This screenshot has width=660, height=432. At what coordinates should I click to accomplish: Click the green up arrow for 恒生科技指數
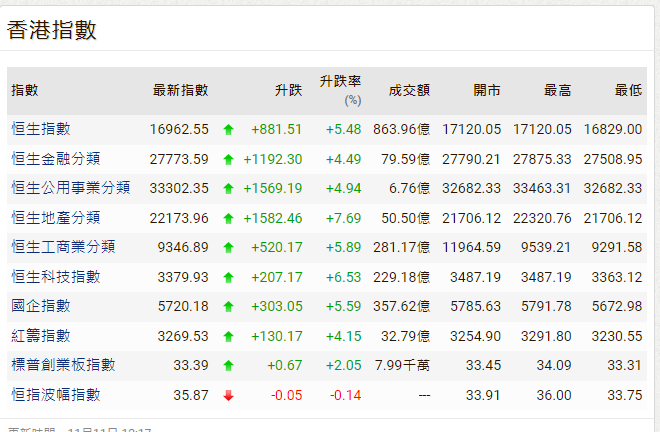(228, 276)
